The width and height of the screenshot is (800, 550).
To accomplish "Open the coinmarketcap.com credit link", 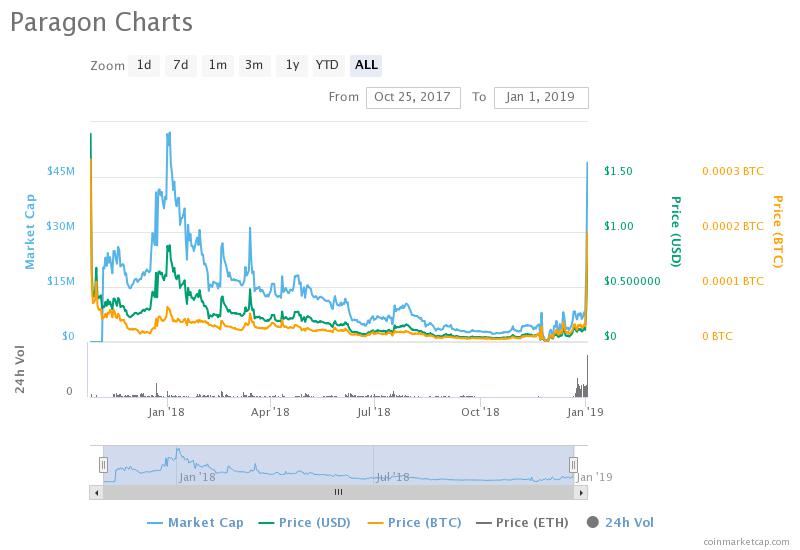I will click(746, 542).
